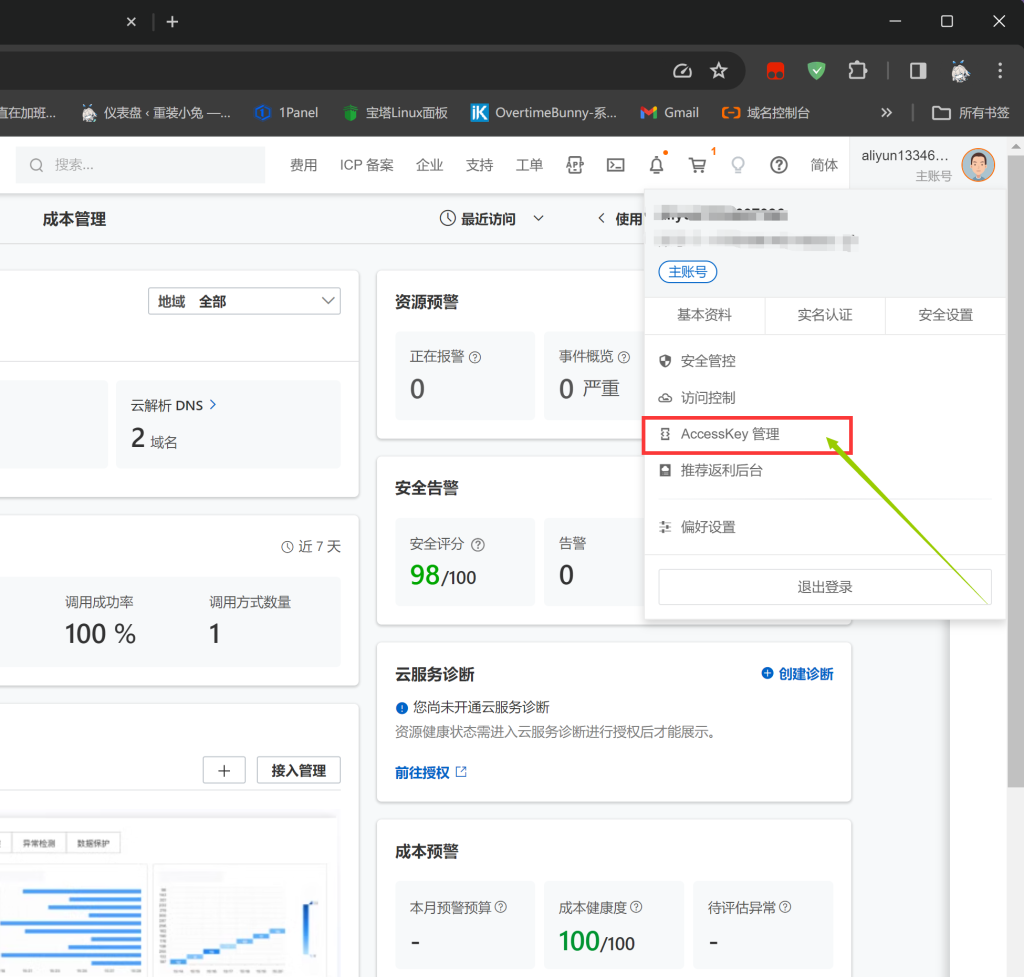Image resolution: width=1024 pixels, height=977 pixels.
Task: Open the 支持 menu
Action: (x=479, y=165)
